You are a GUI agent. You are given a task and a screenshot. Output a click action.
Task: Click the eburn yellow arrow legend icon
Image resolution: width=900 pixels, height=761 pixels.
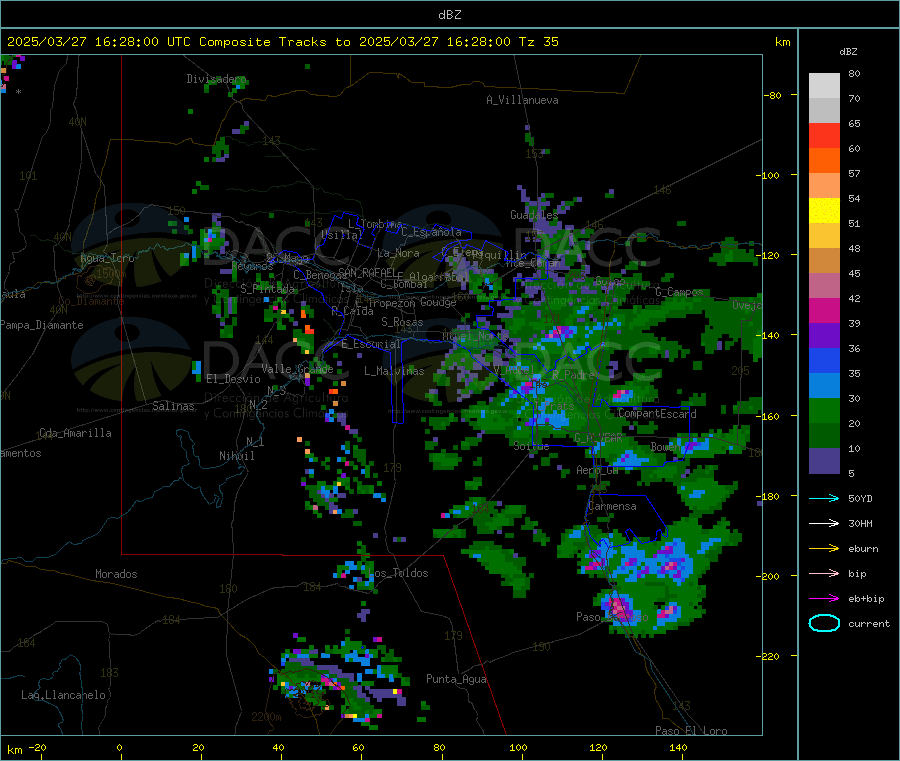coord(824,549)
